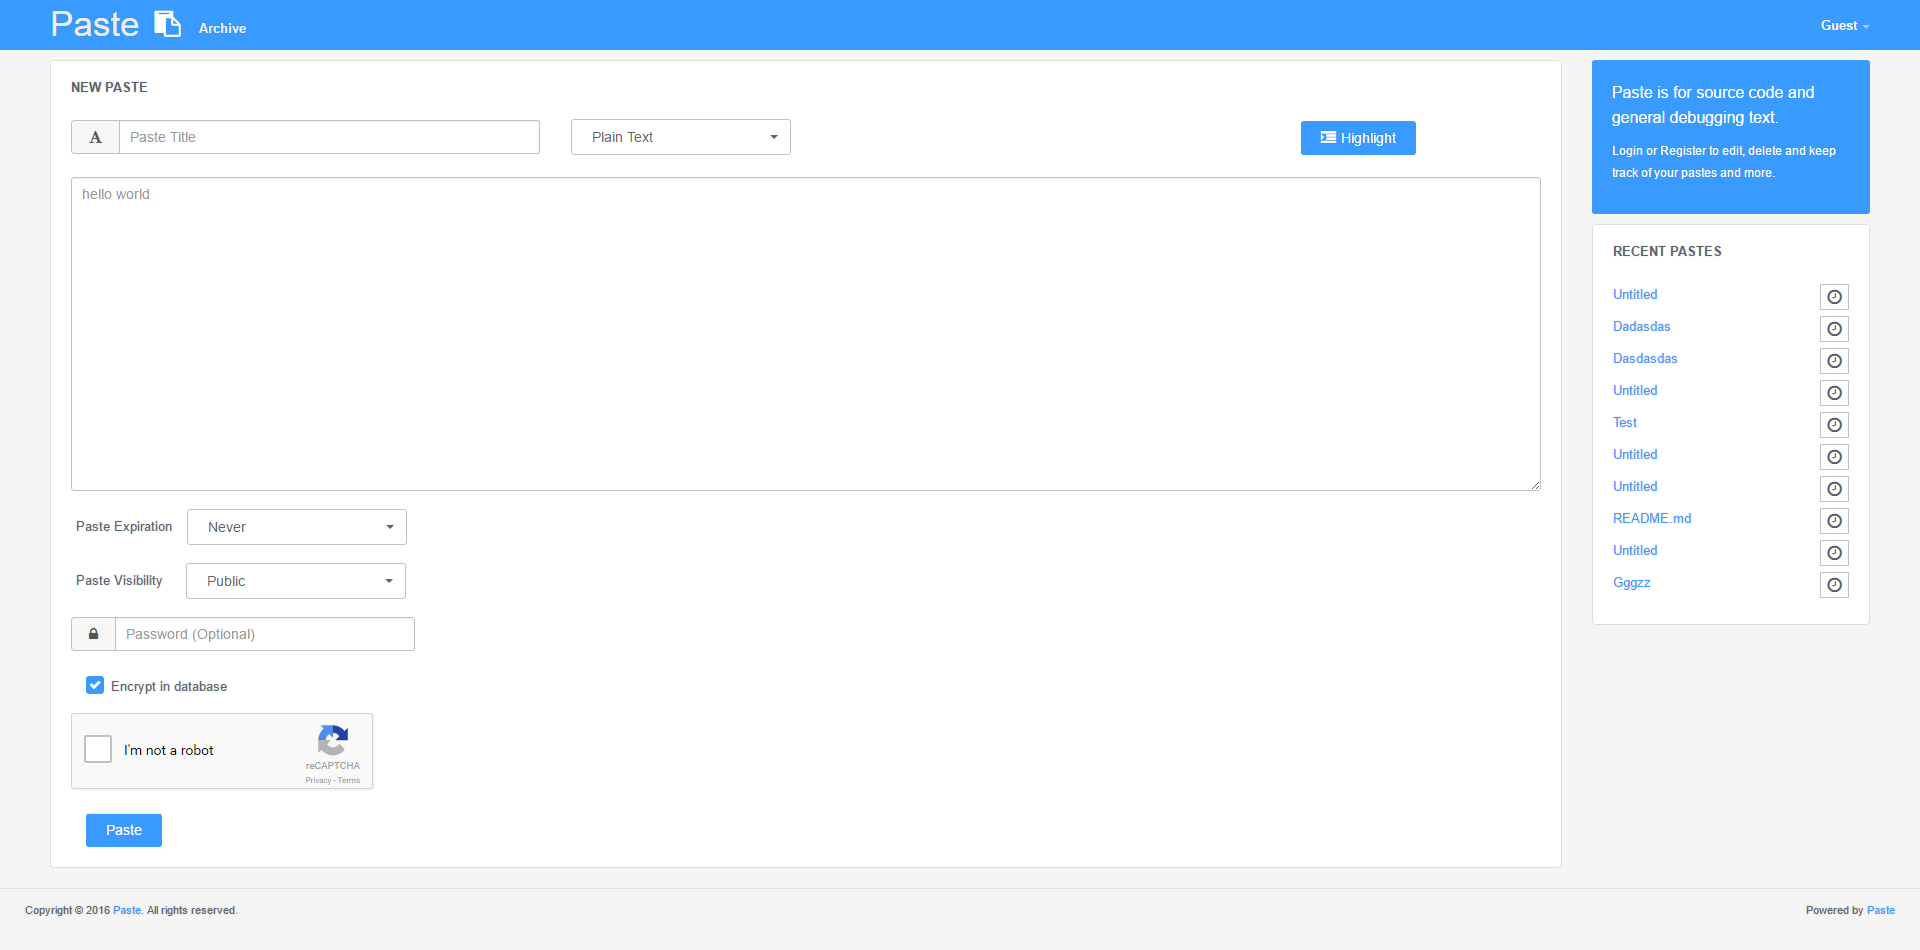Open the Paste Expiration Never dropdown
Image resolution: width=1920 pixels, height=950 pixels.
[x=296, y=527]
